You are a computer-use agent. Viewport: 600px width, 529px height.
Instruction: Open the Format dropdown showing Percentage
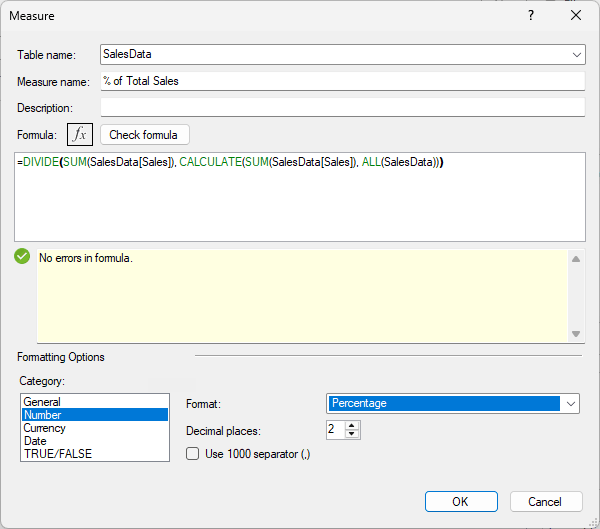571,403
